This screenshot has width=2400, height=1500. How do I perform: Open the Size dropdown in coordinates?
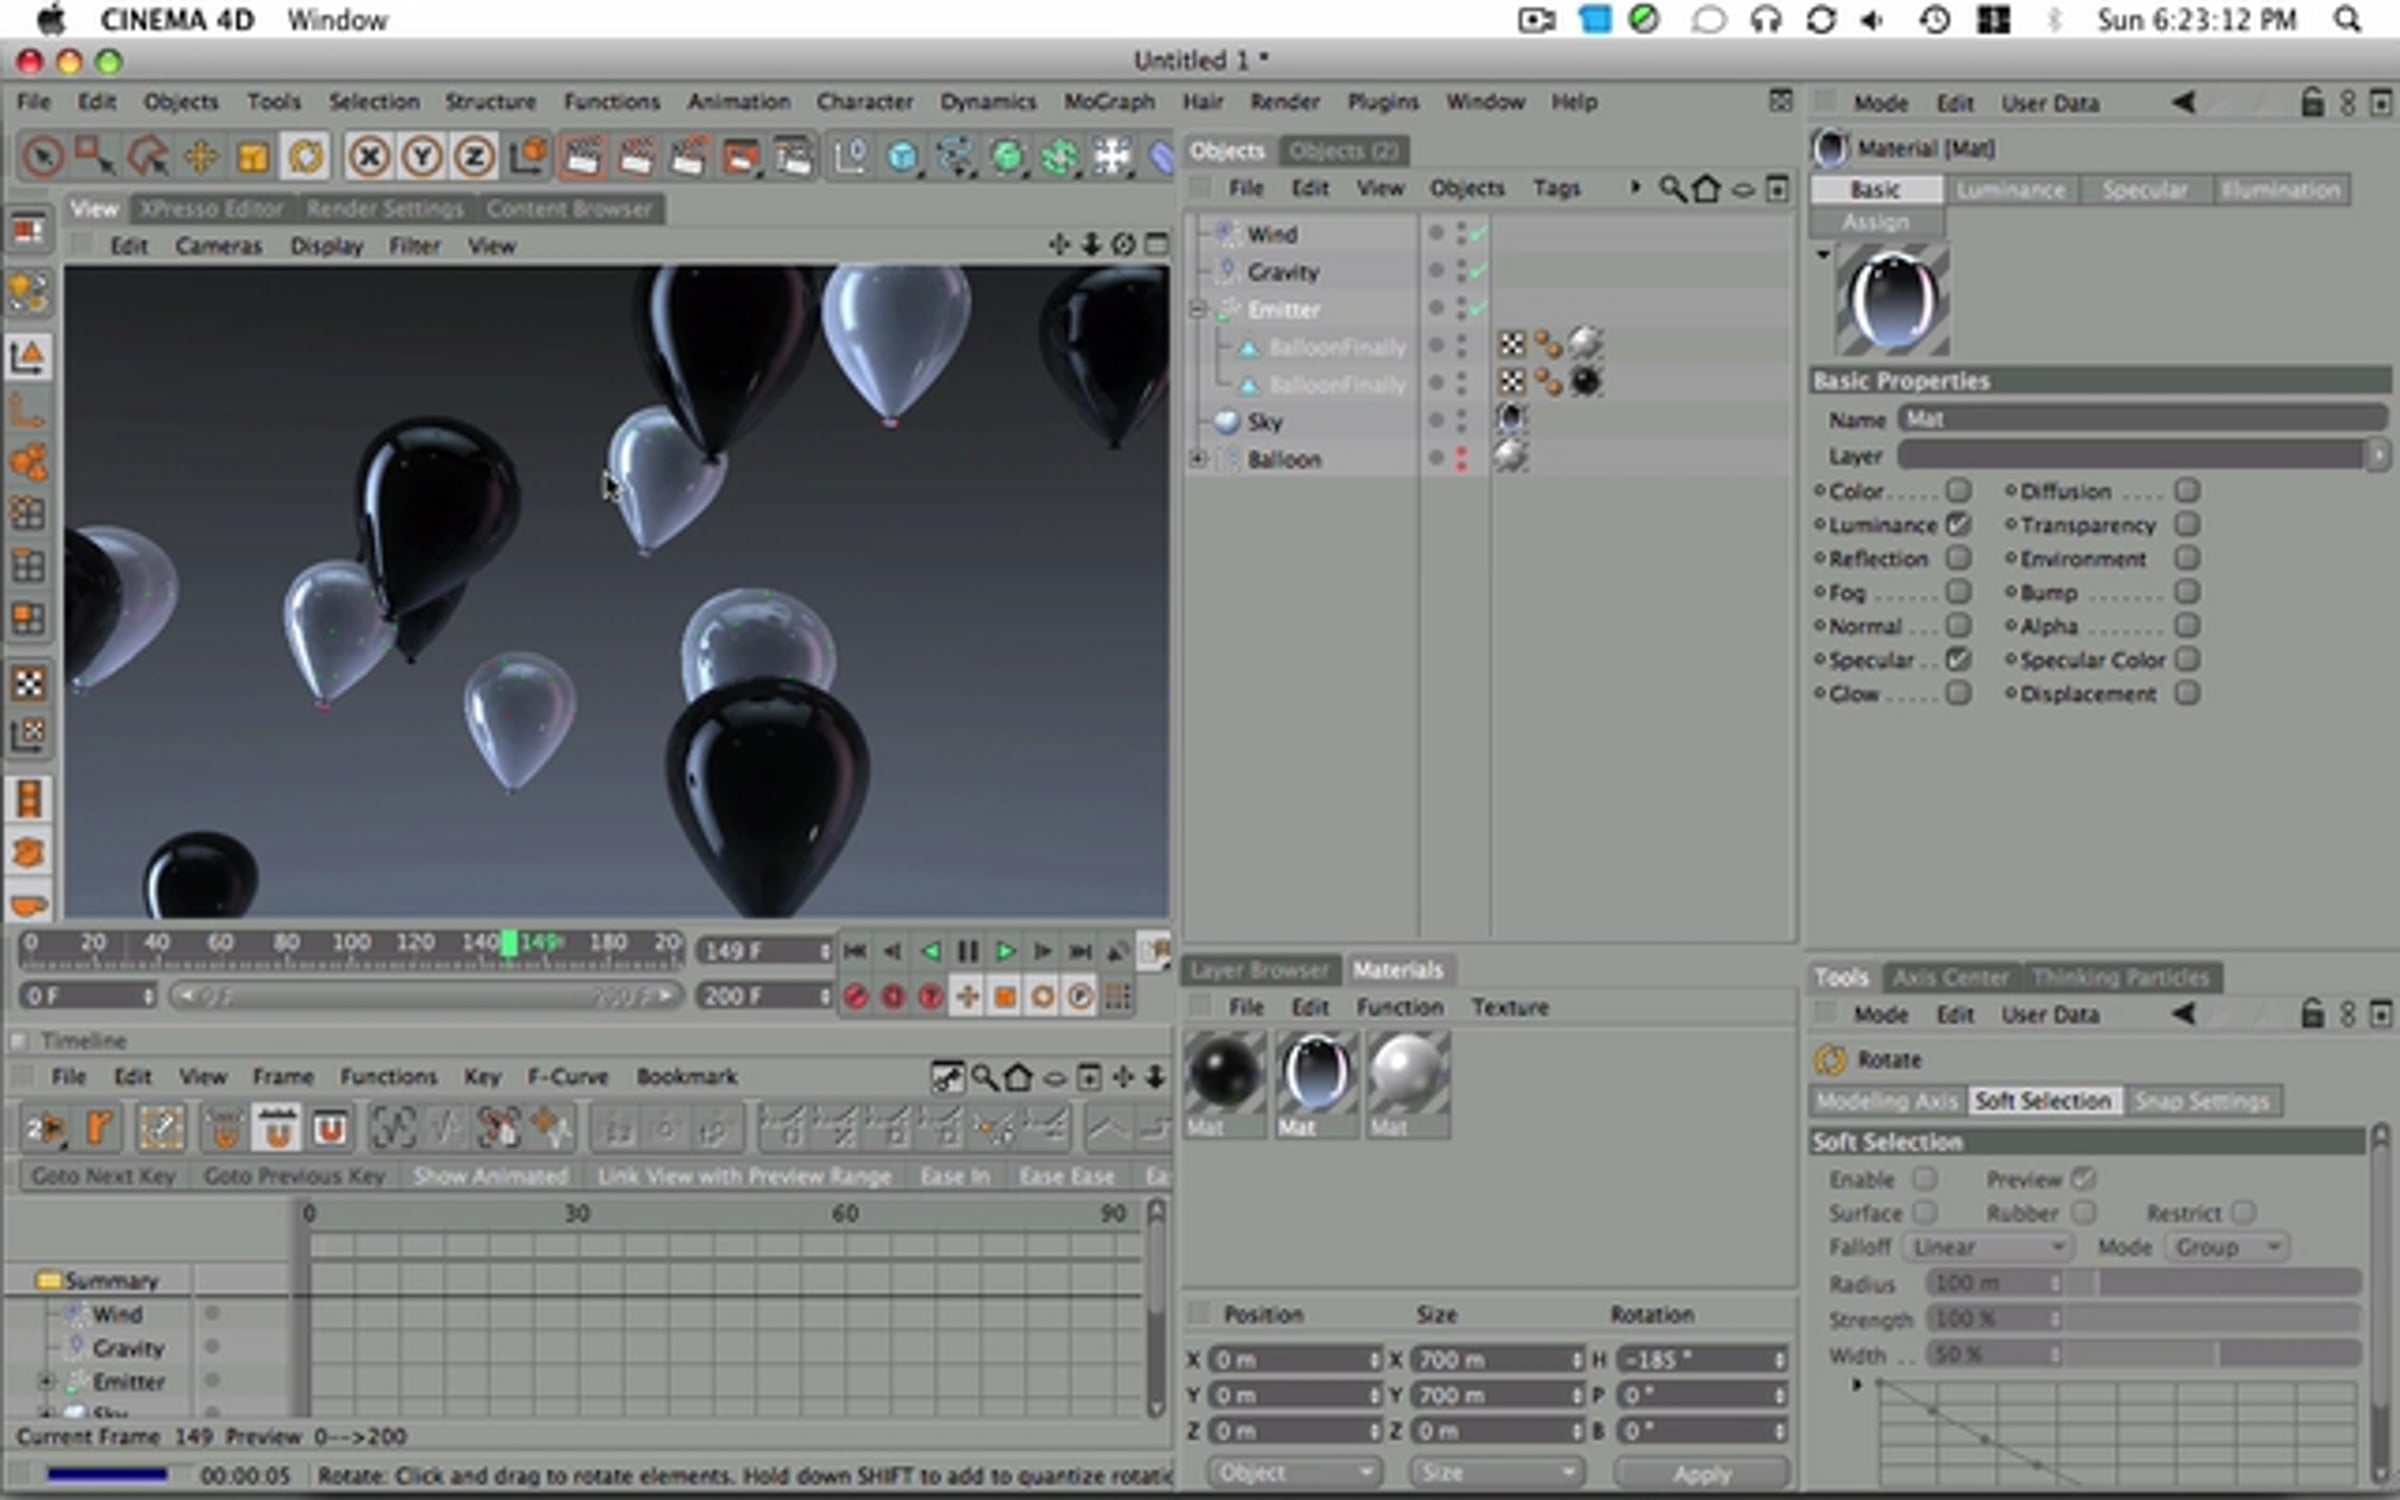click(x=1497, y=1472)
